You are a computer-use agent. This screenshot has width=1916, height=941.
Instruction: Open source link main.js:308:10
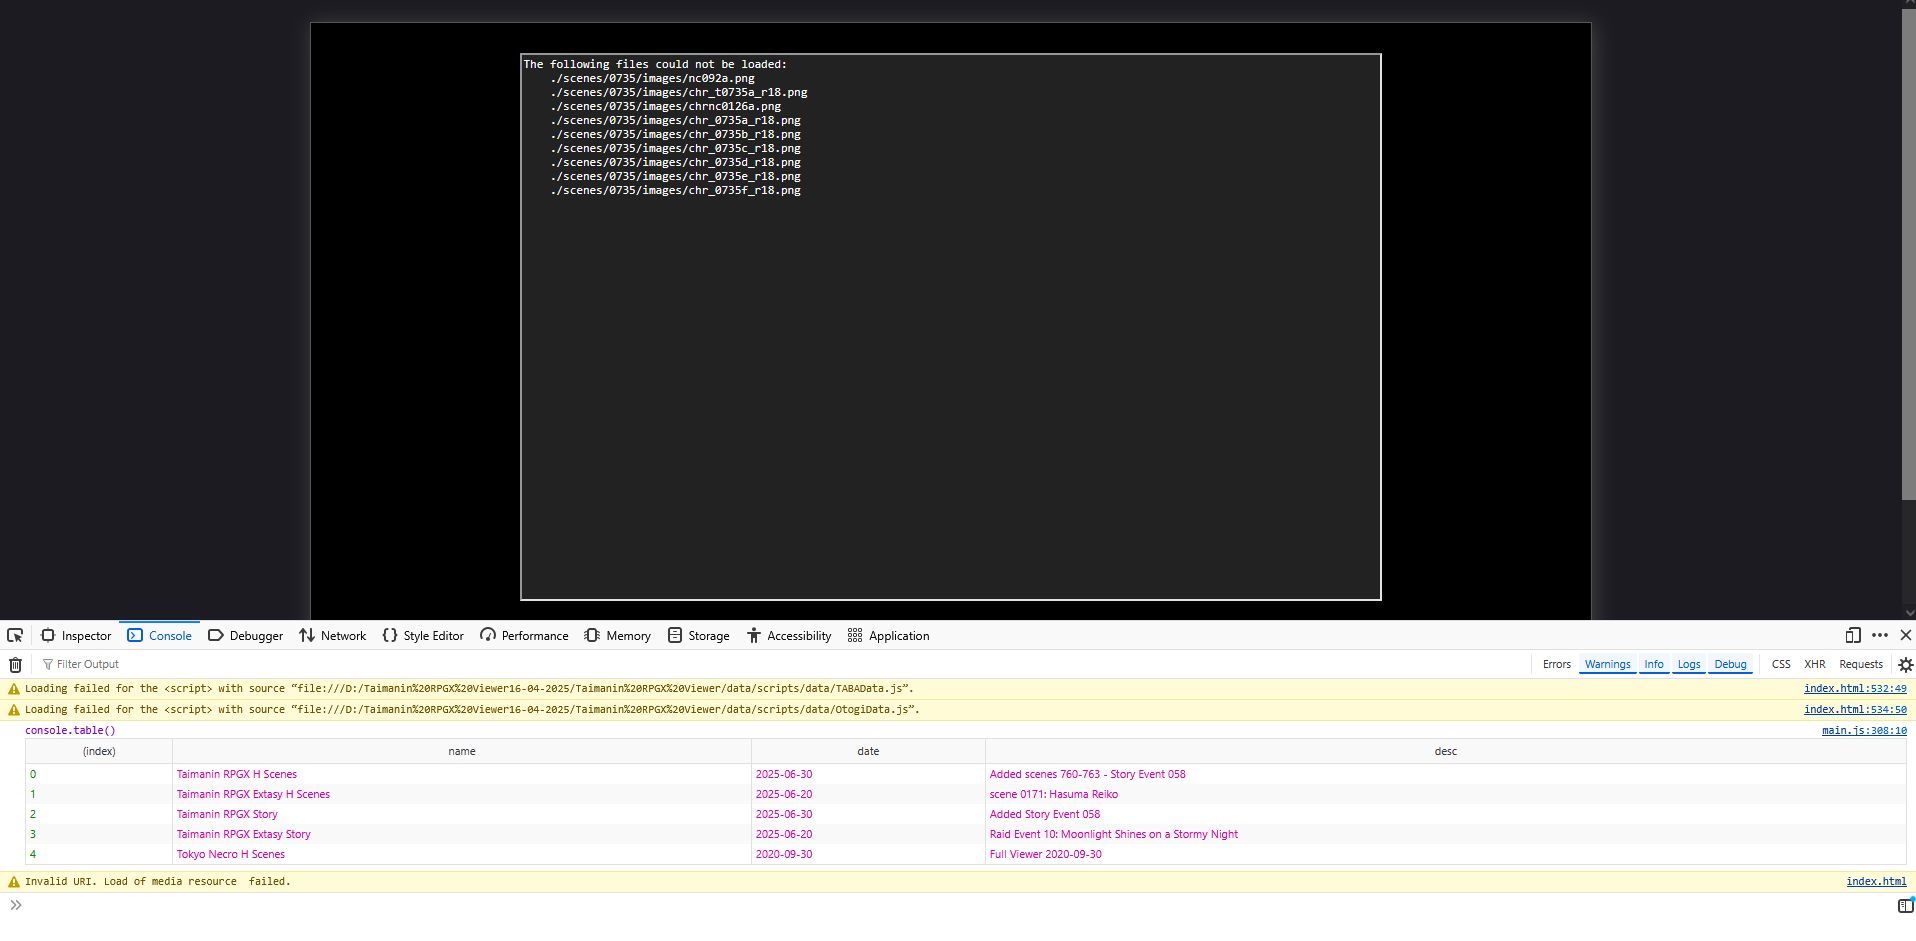click(x=1864, y=731)
